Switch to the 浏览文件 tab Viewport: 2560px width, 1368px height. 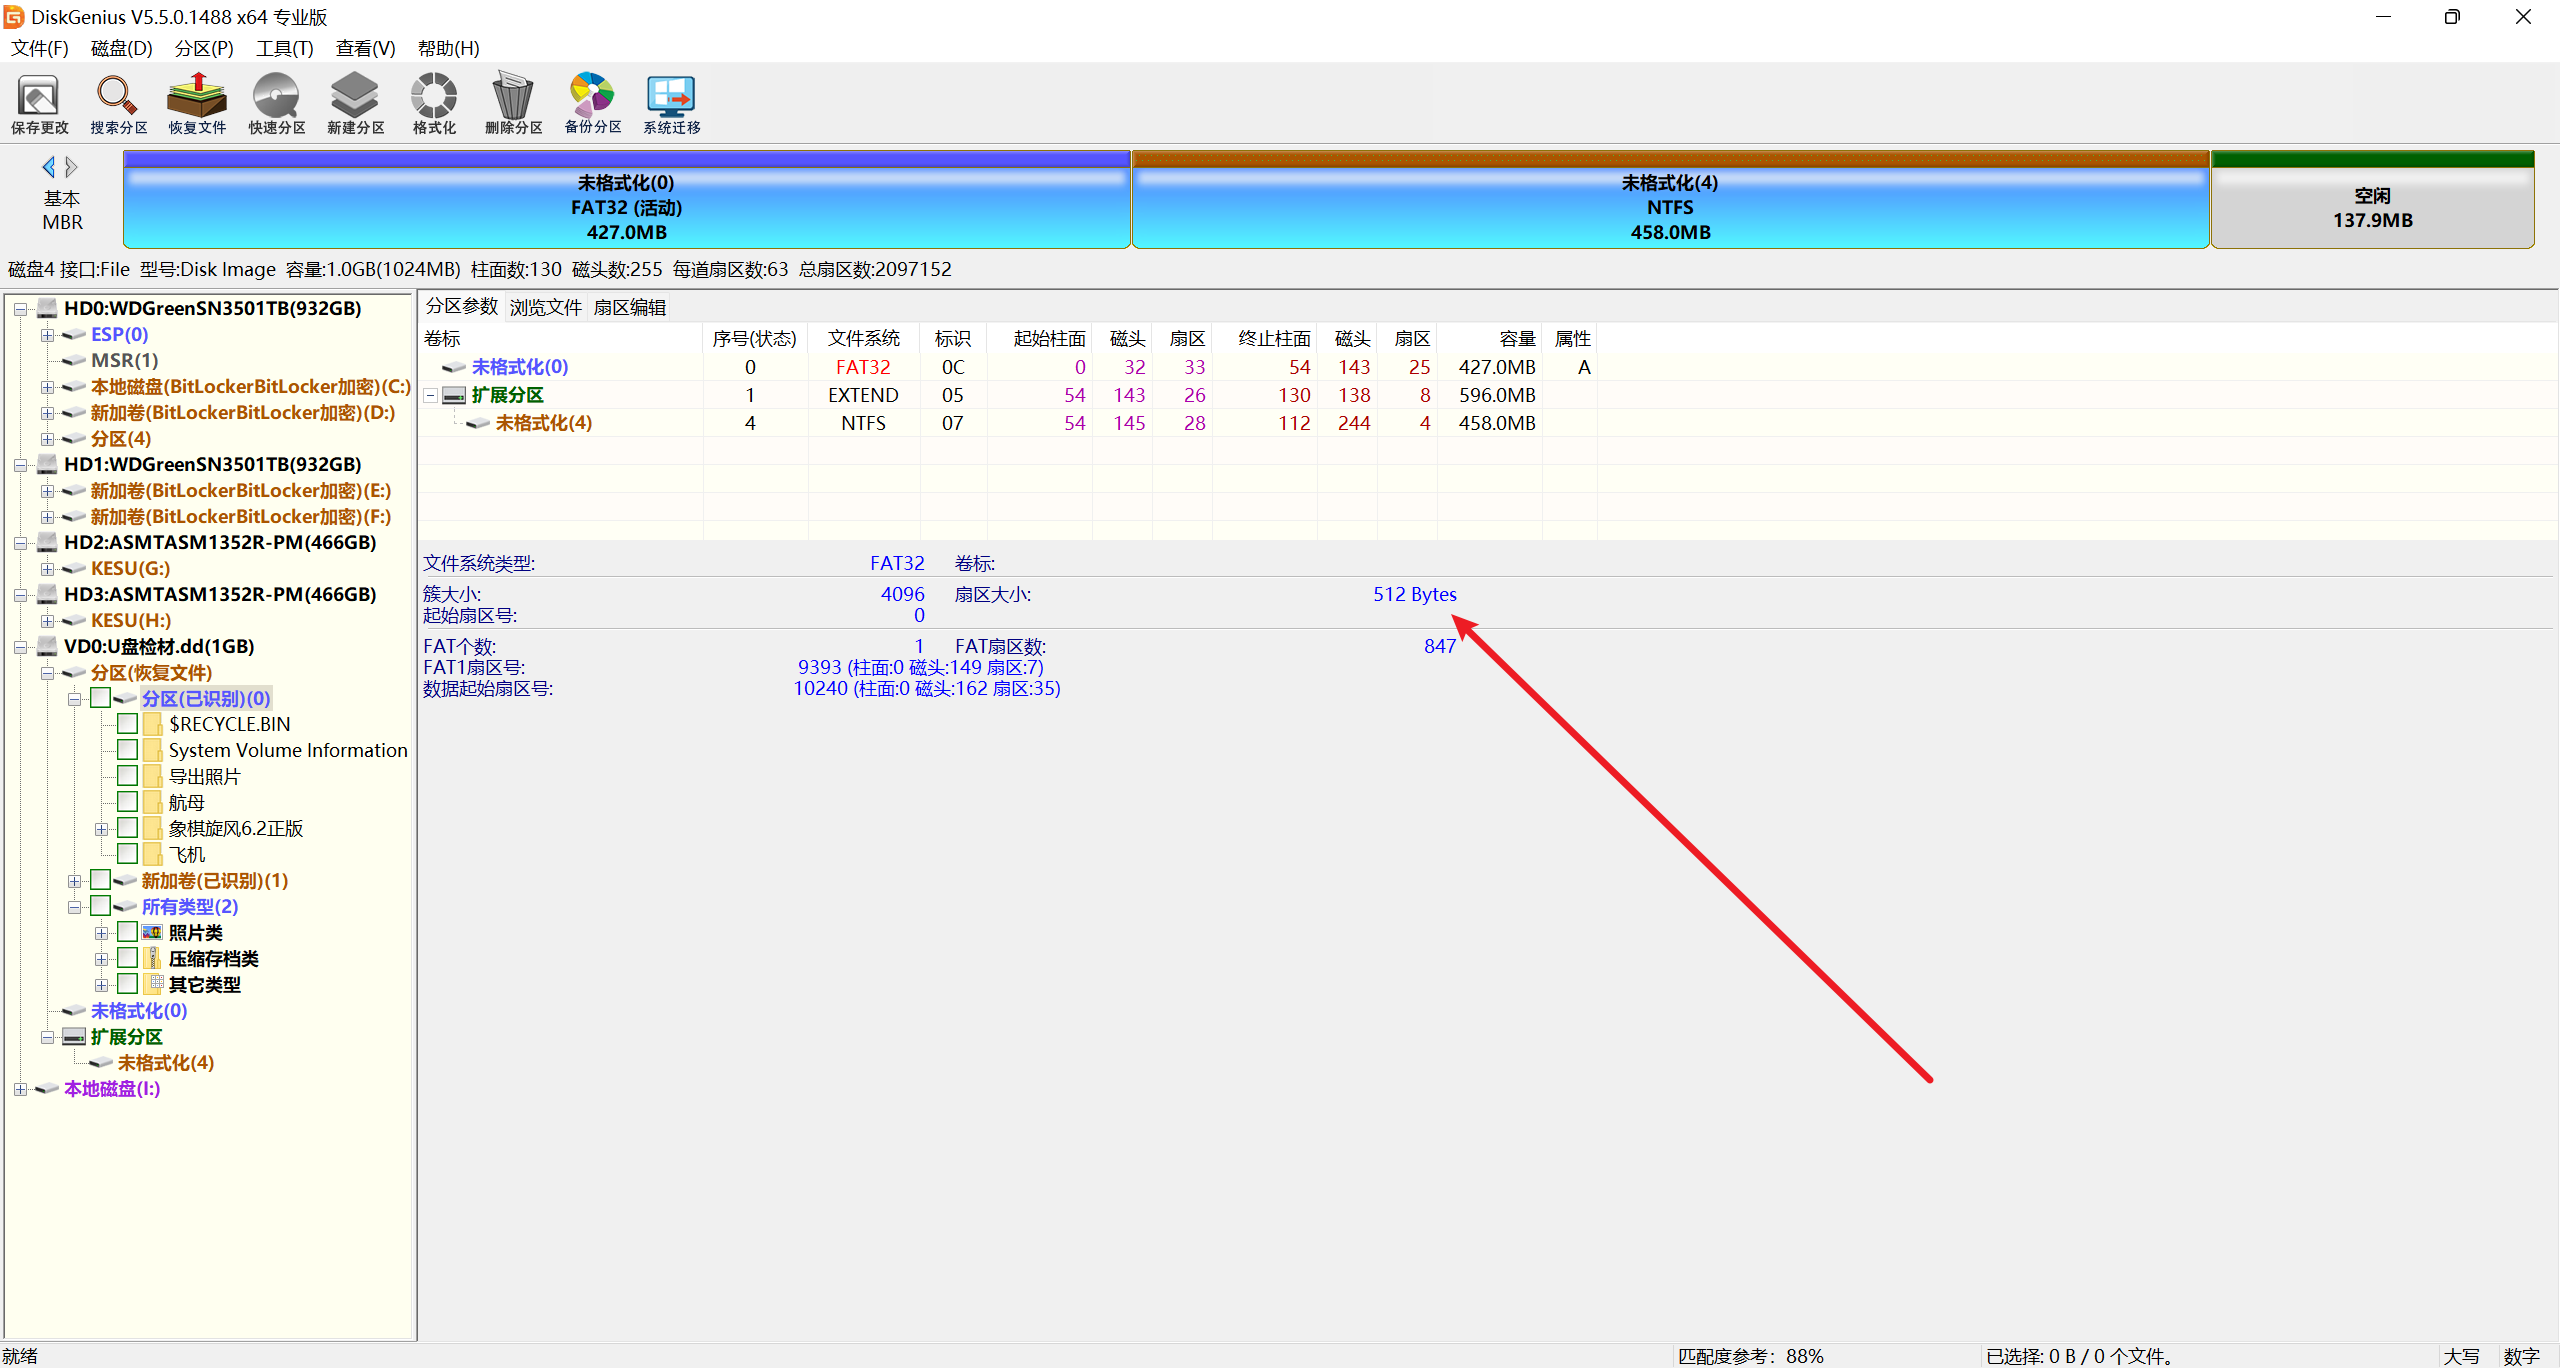point(545,307)
